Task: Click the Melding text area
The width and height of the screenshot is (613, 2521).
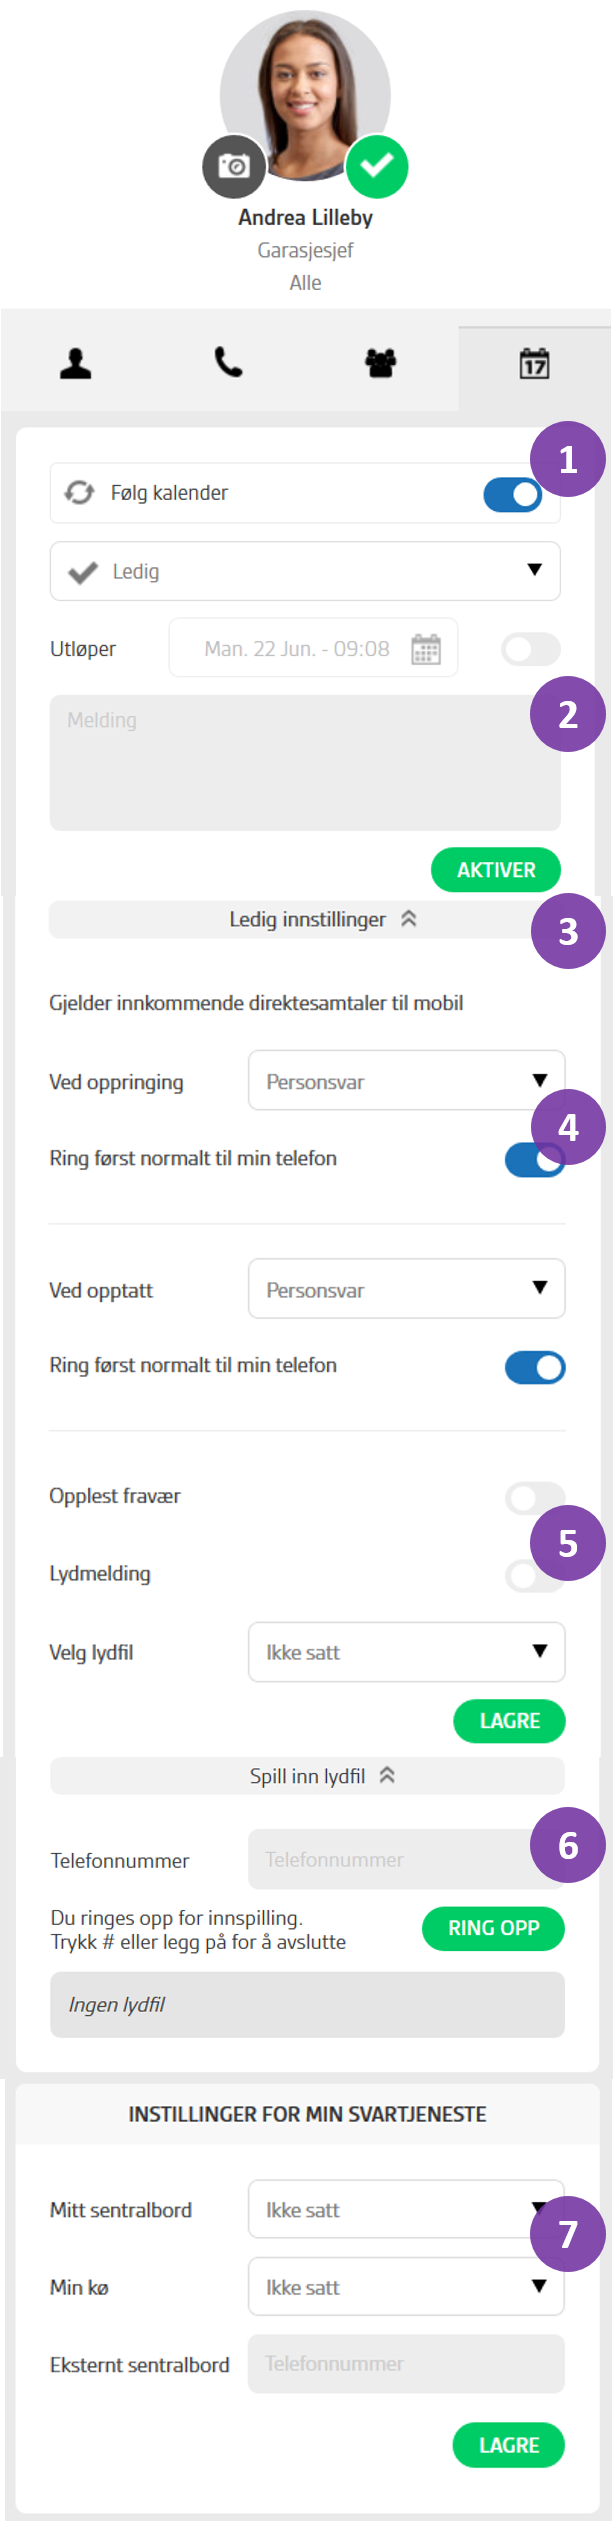Action: pyautogui.click(x=290, y=763)
